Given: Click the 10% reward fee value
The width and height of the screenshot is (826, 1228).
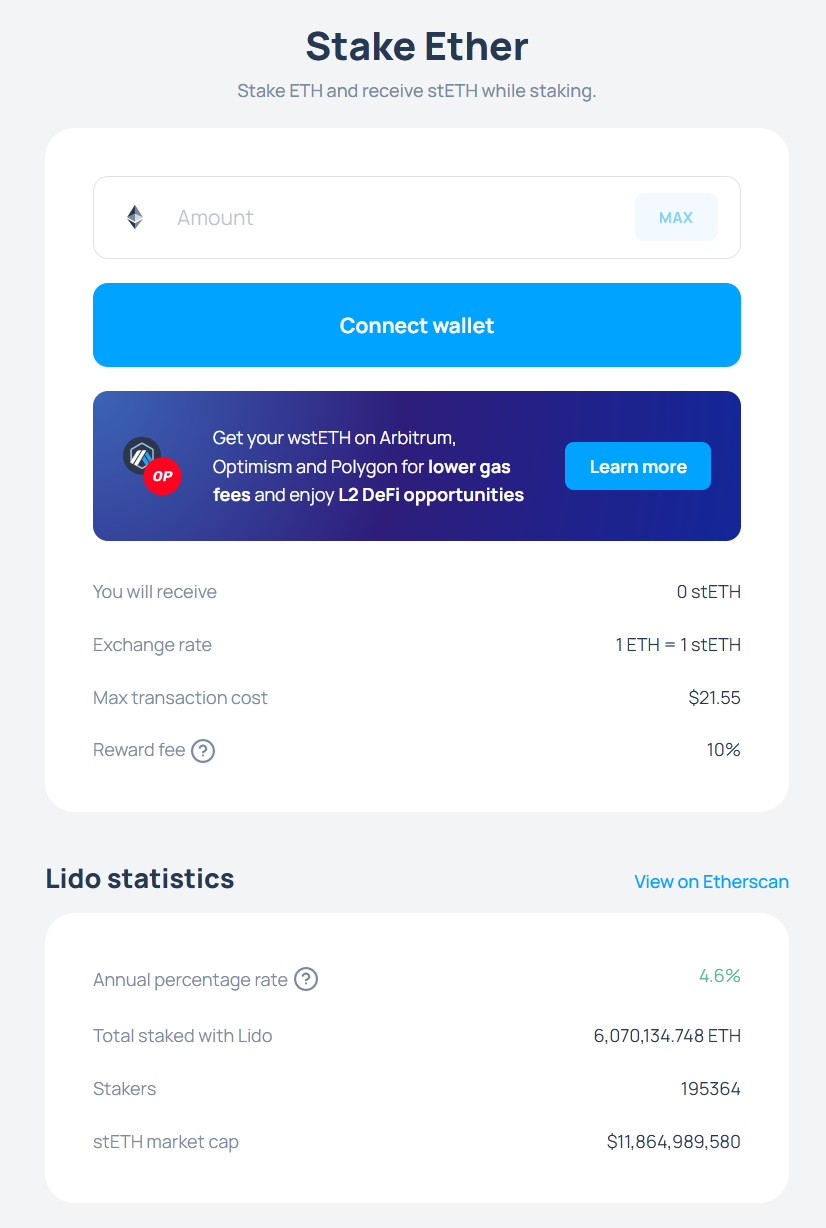Looking at the screenshot, I should (723, 749).
